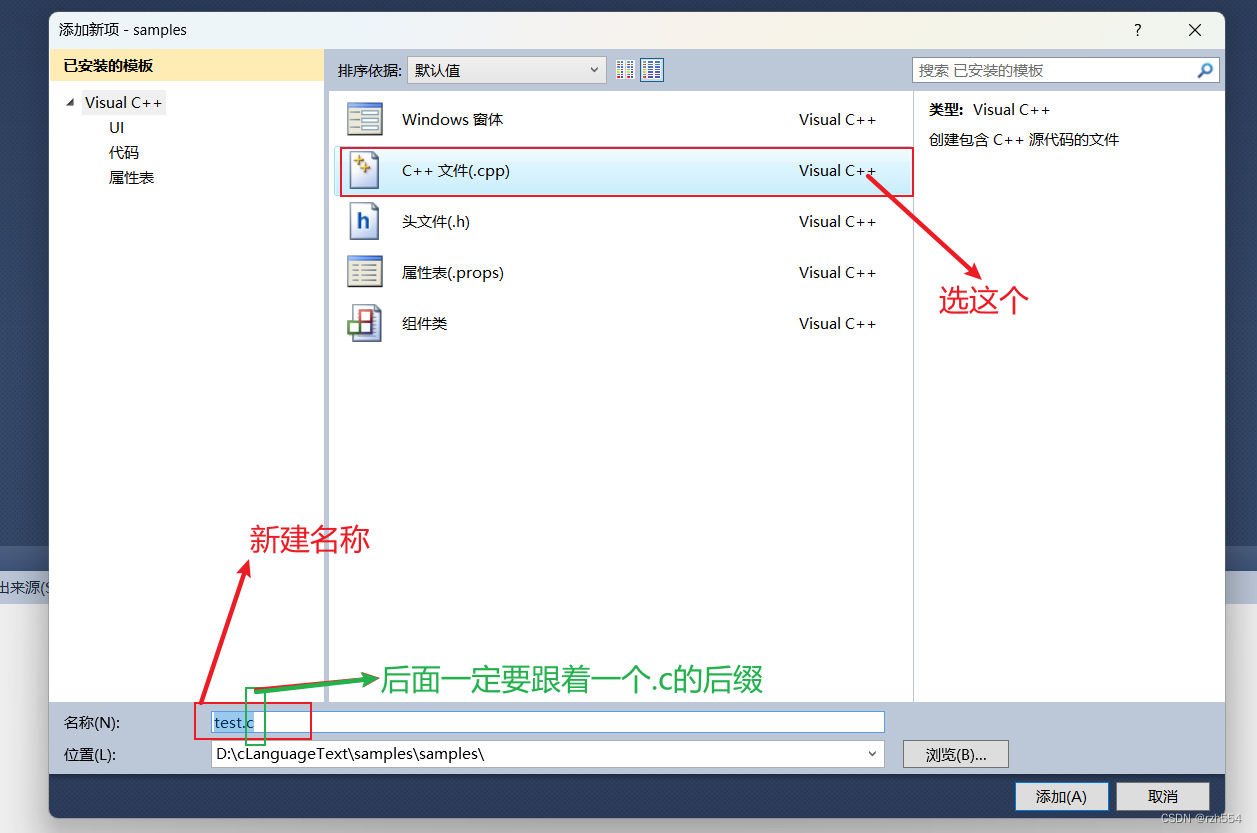Select the 代码 category
Image resolution: width=1257 pixels, height=833 pixels.
click(124, 152)
